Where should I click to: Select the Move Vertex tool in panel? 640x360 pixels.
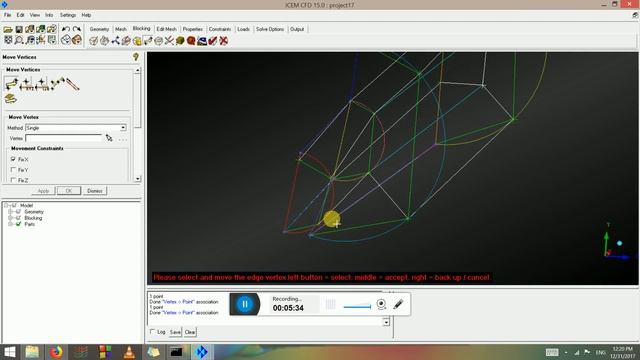(11, 84)
